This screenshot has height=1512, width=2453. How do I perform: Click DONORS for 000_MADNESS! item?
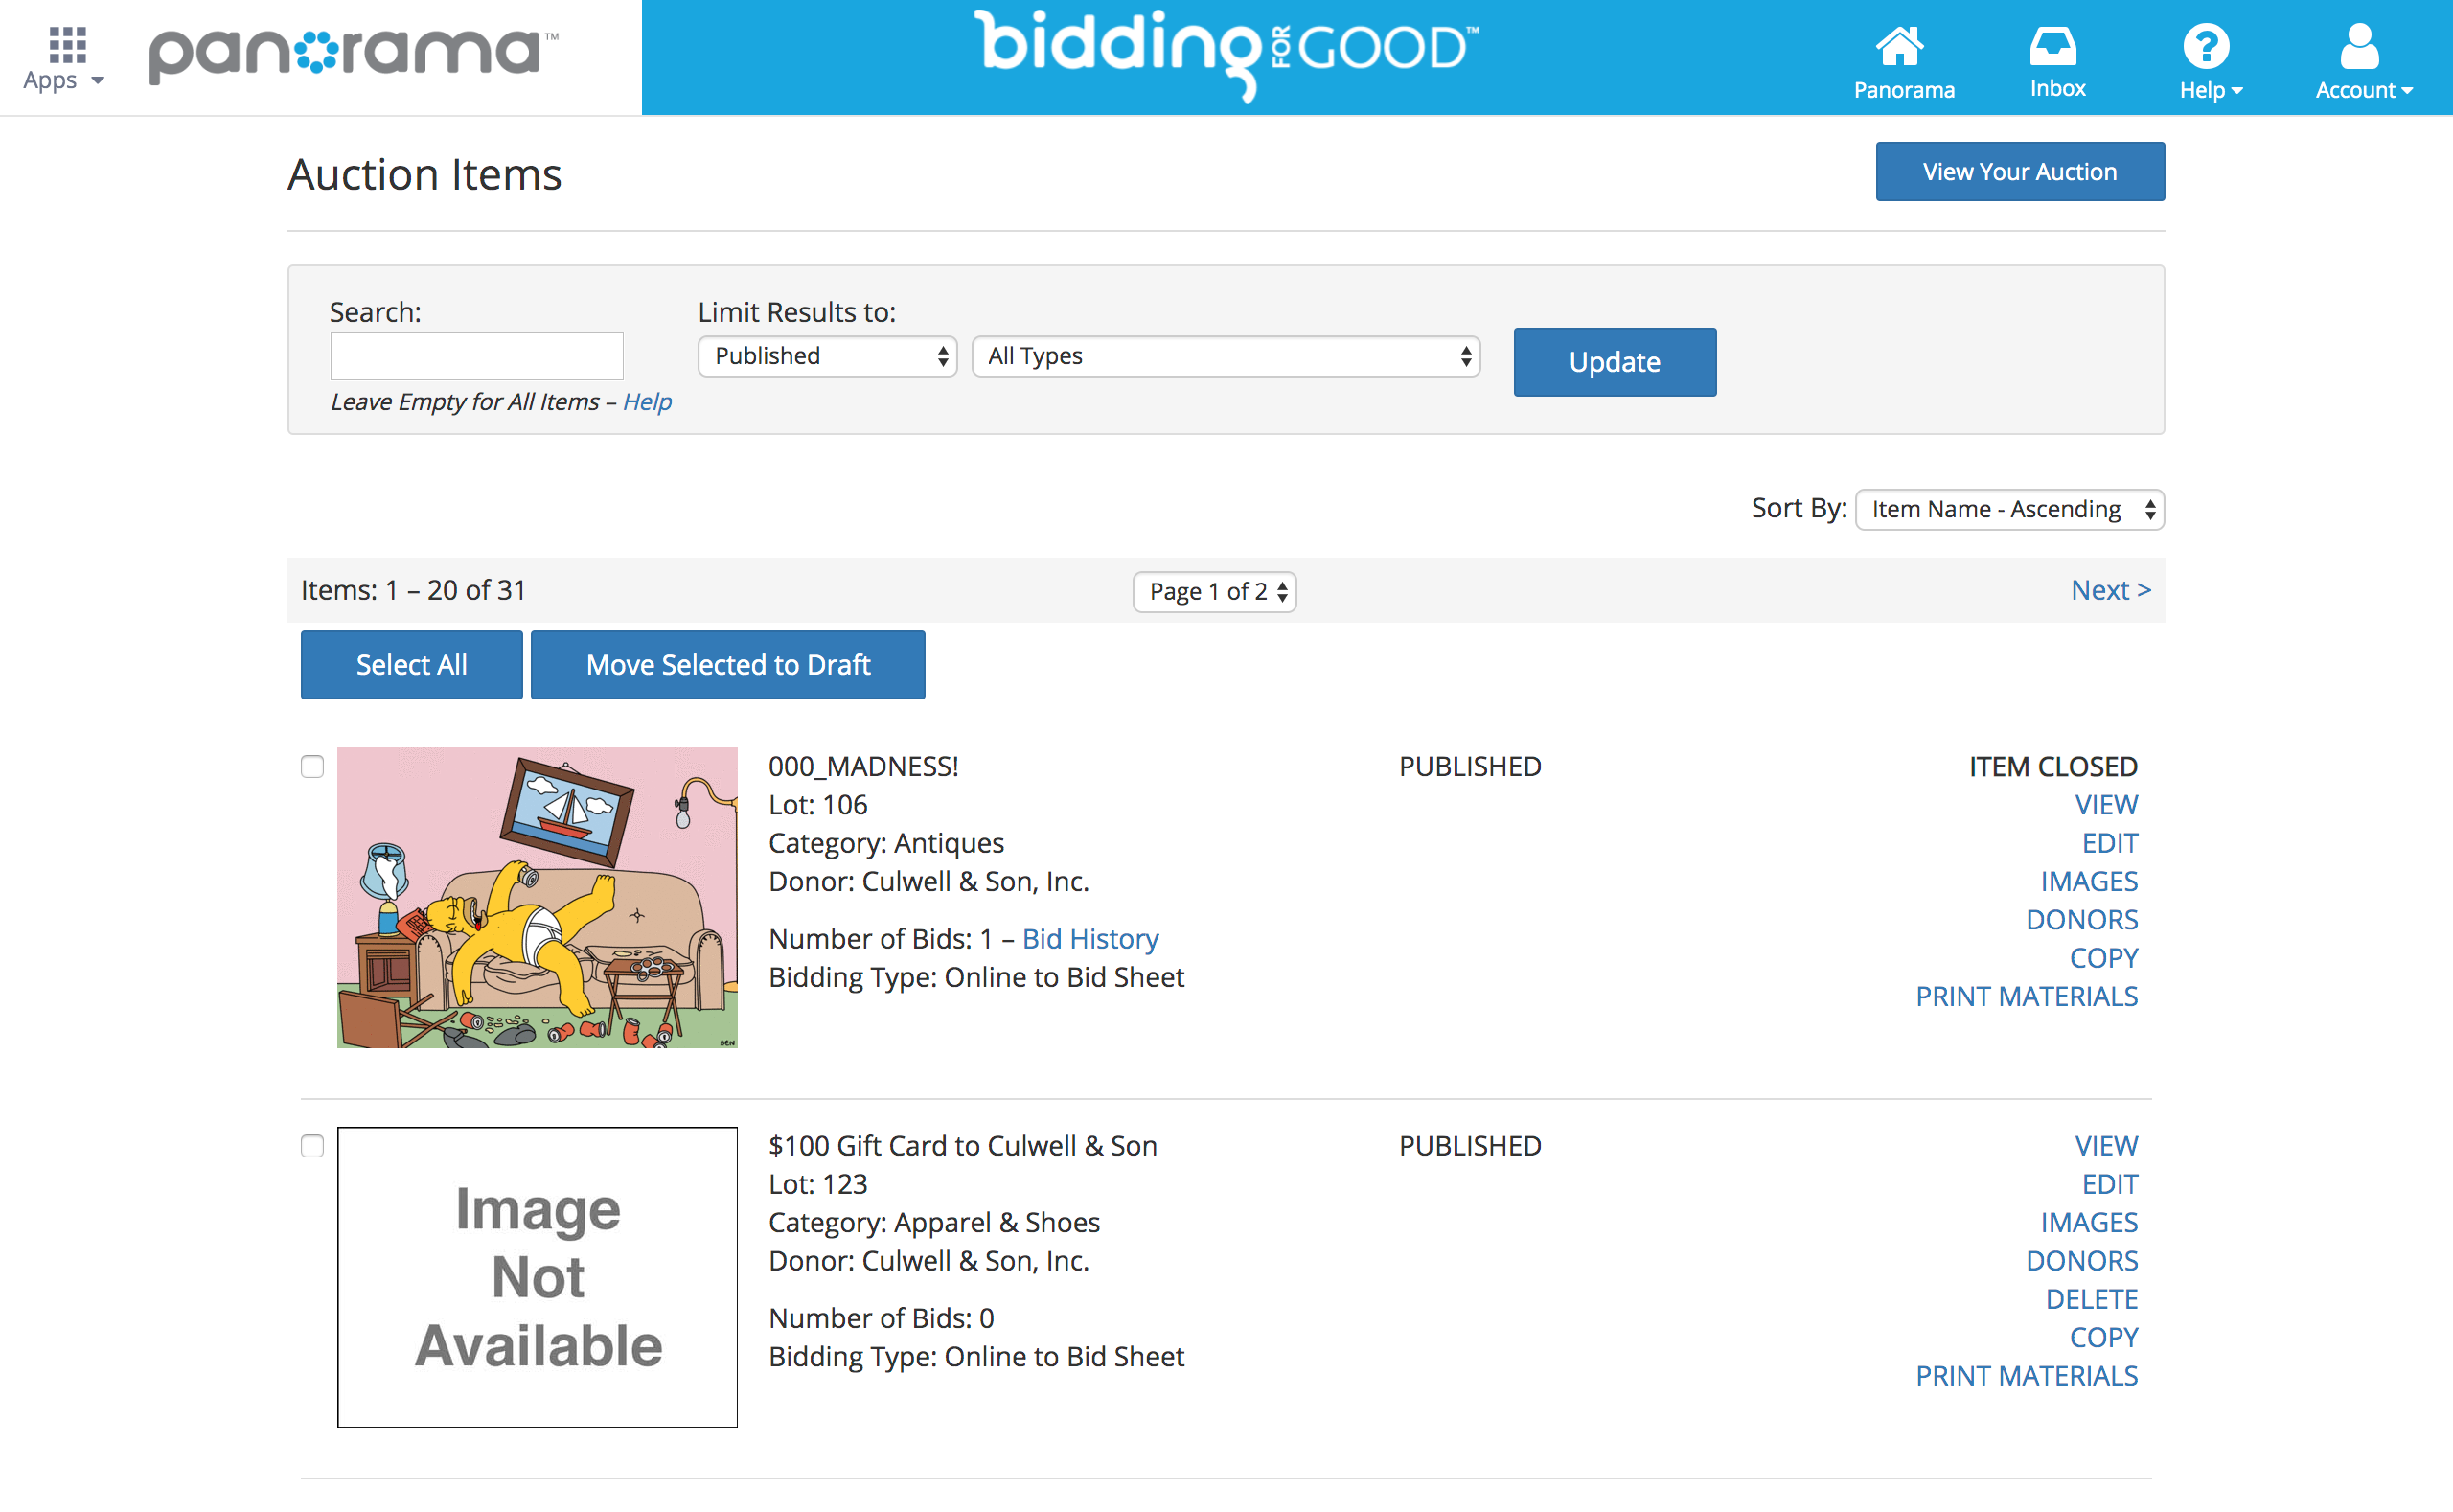[x=2082, y=920]
